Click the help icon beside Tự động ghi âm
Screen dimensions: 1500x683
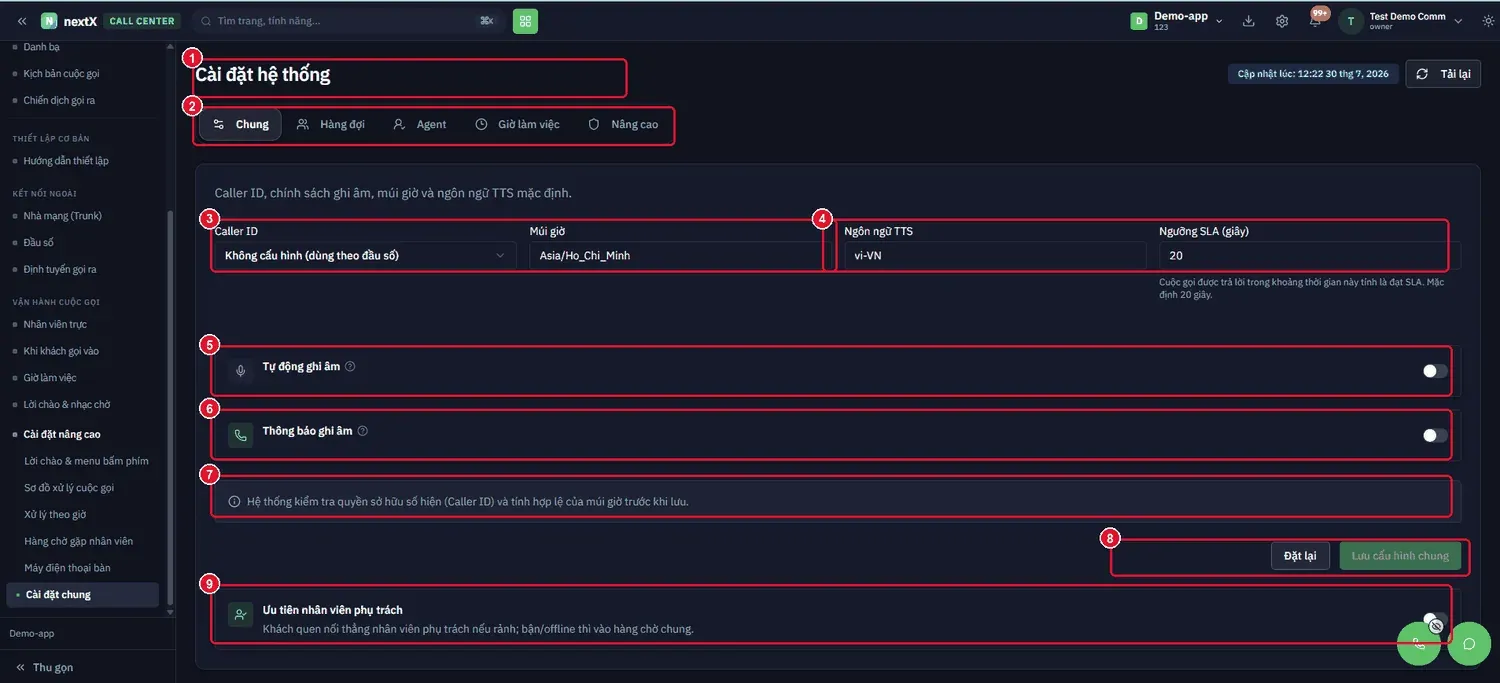point(350,367)
